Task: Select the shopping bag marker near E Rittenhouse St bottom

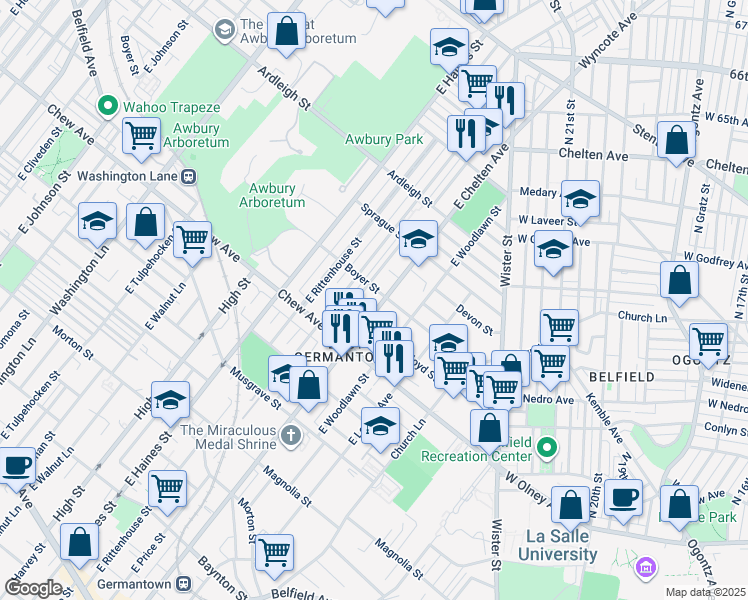Action: [80, 542]
